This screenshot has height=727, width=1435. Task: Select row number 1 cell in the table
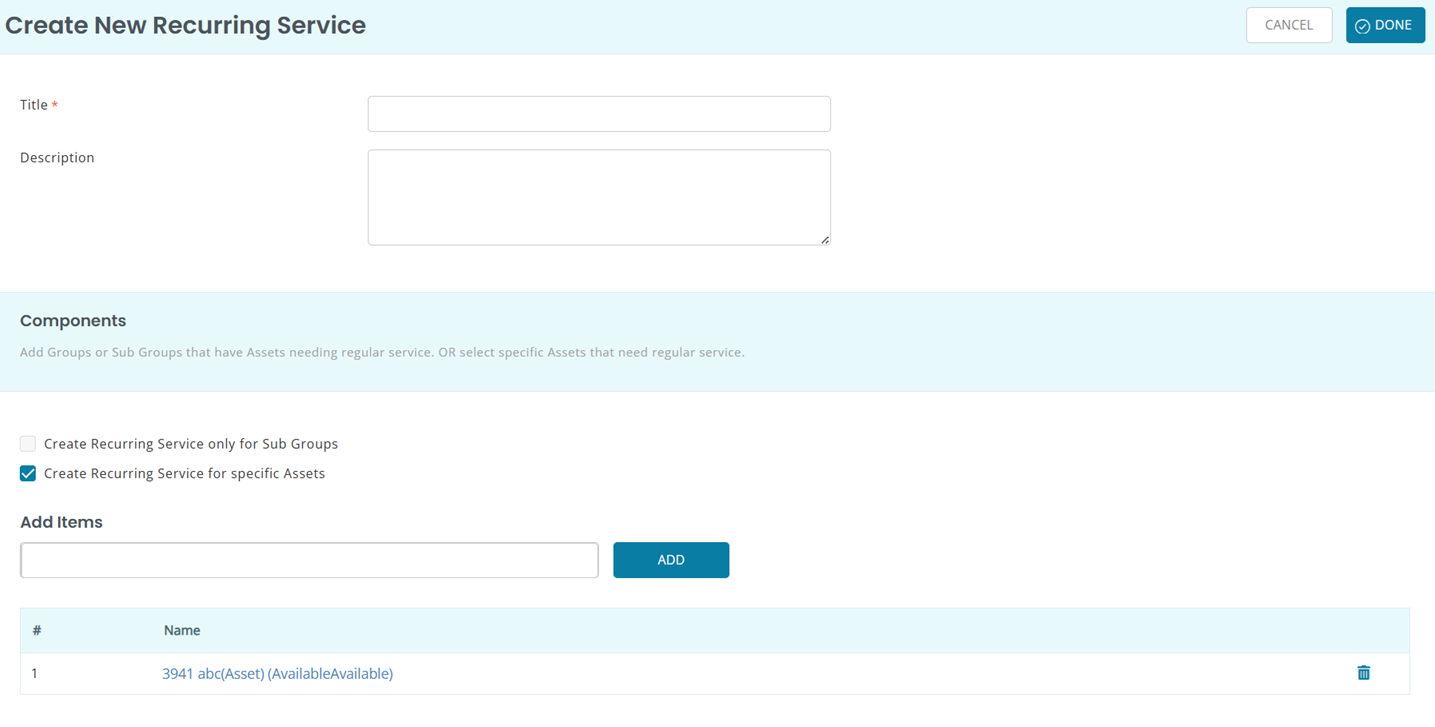tap(34, 674)
